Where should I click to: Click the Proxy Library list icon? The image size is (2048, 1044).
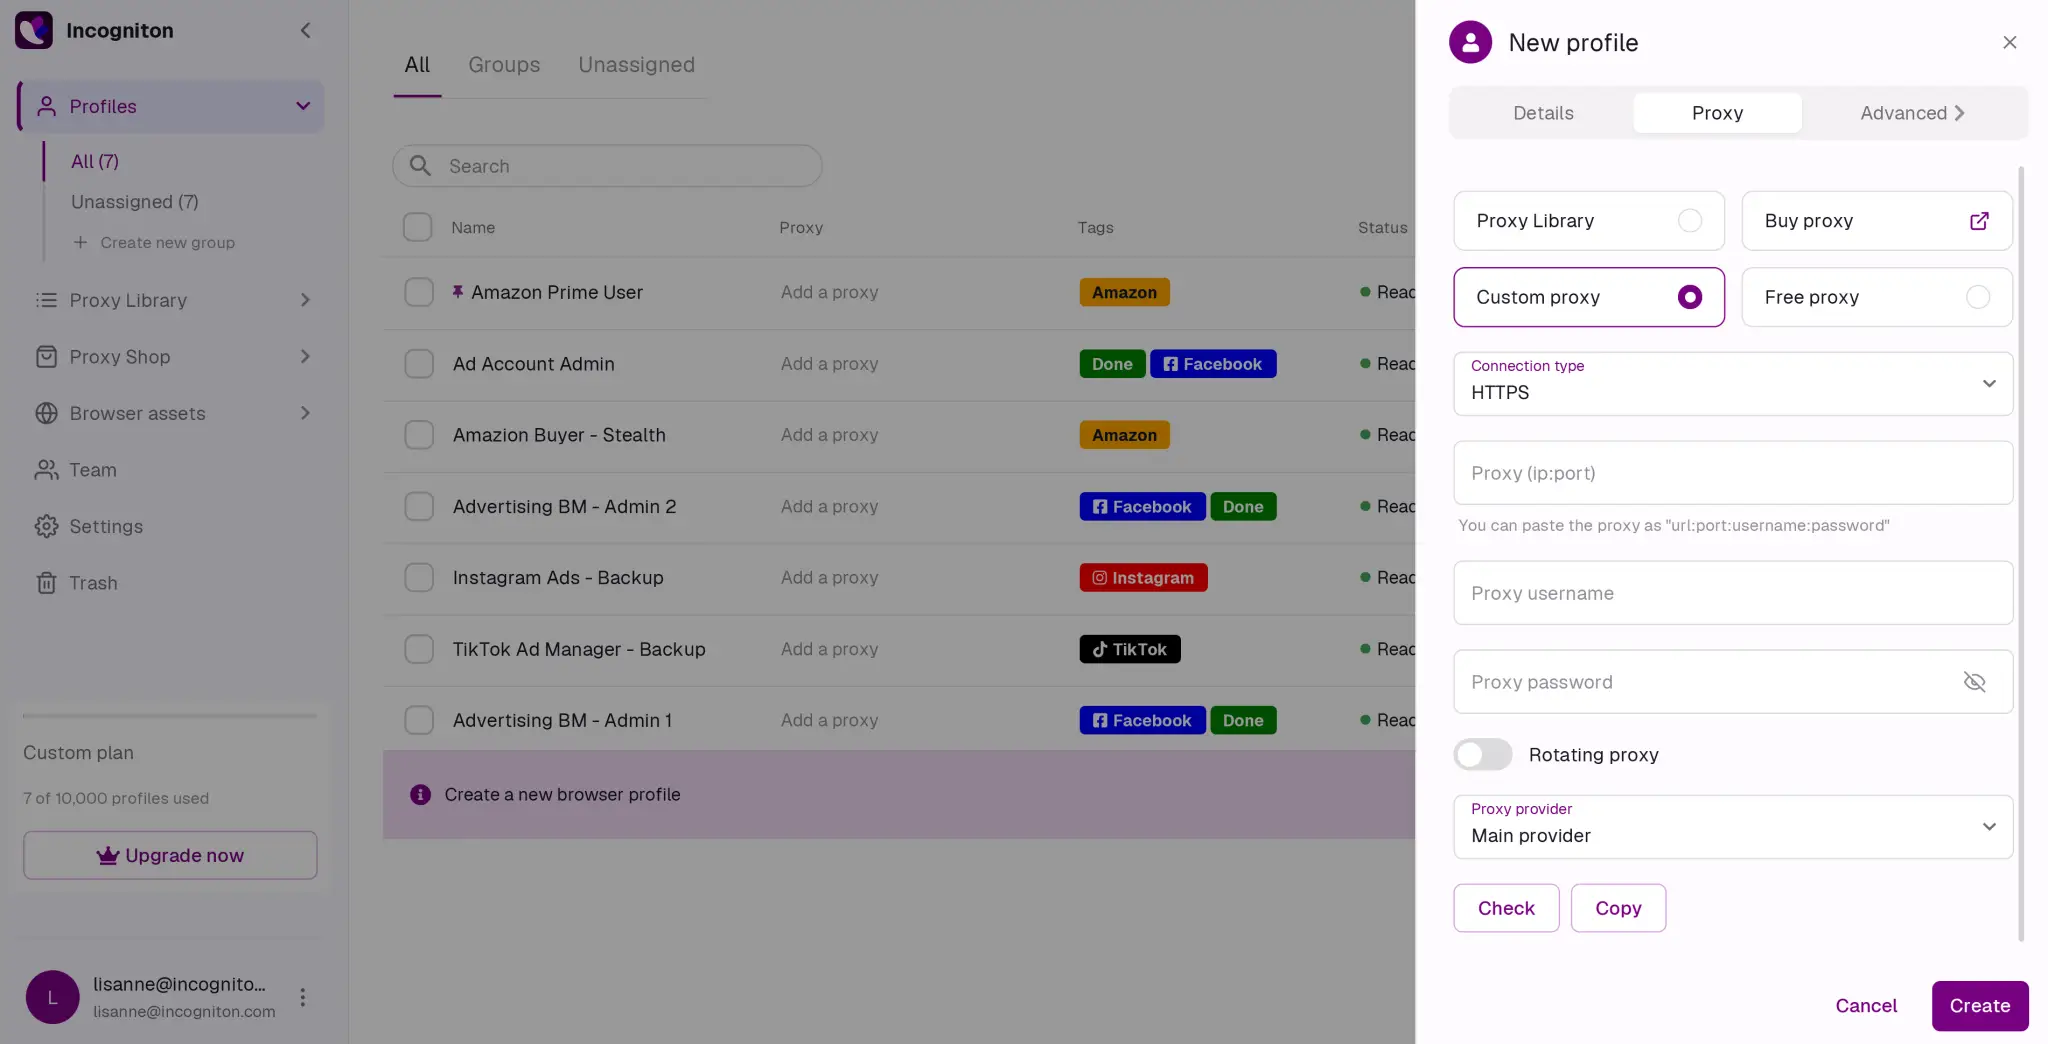46,300
